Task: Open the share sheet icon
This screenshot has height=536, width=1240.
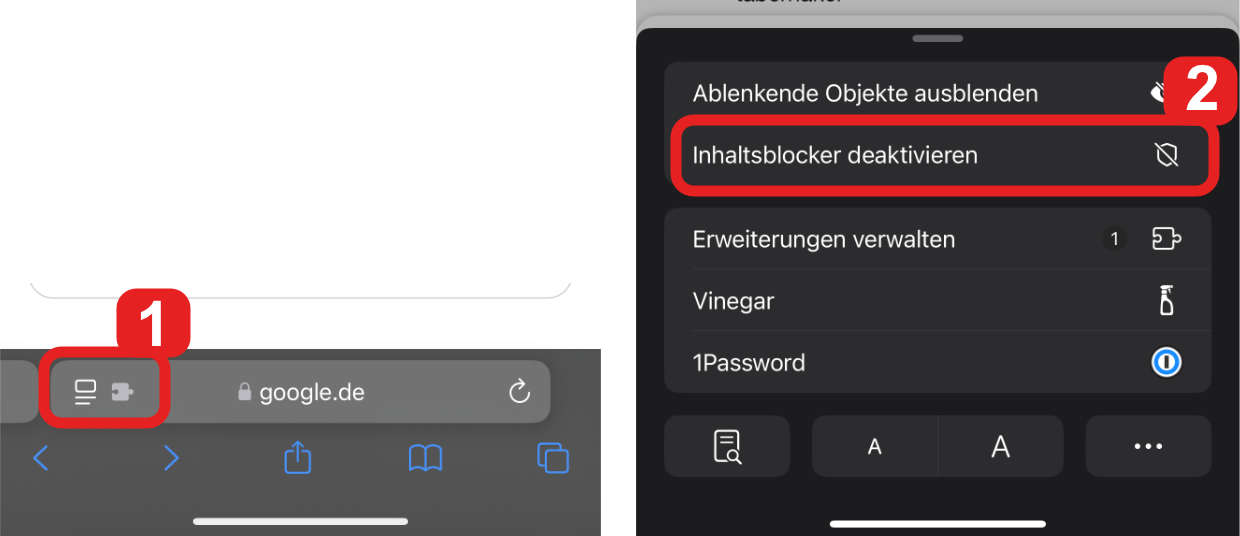Action: pos(298,457)
